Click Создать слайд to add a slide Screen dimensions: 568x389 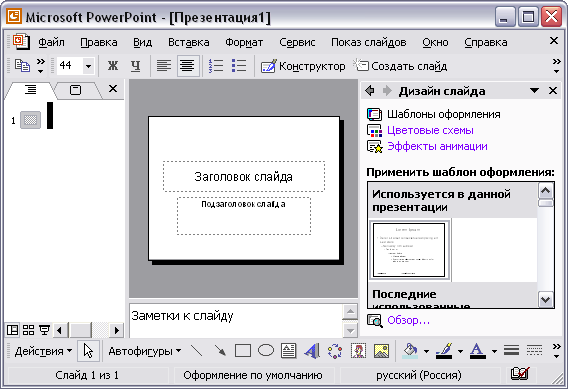(x=400, y=66)
